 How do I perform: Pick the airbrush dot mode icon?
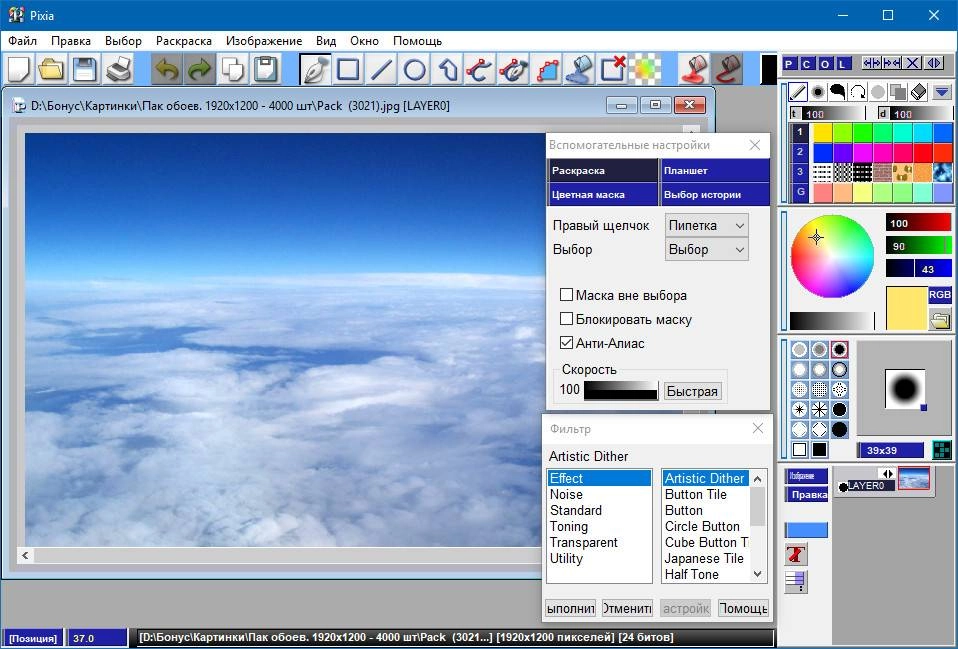coord(817,92)
